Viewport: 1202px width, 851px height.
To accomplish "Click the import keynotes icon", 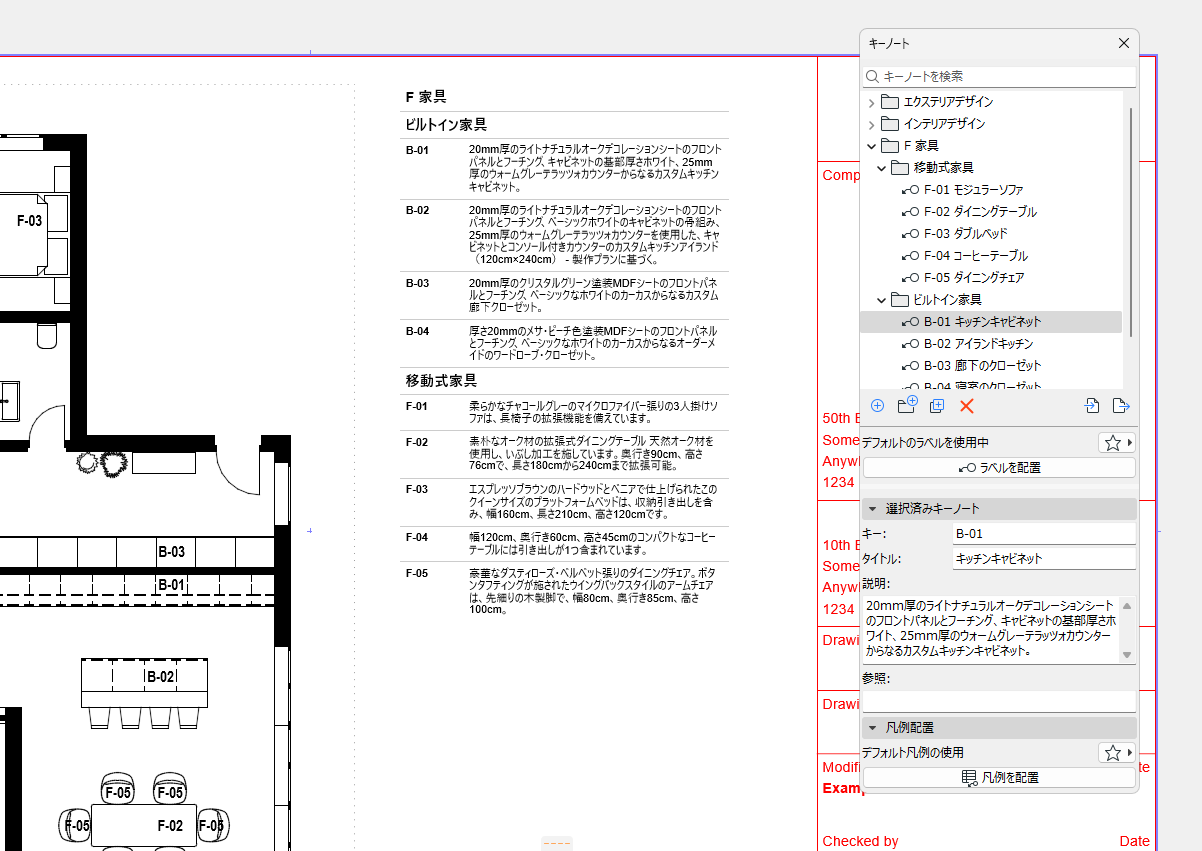I will (1092, 406).
